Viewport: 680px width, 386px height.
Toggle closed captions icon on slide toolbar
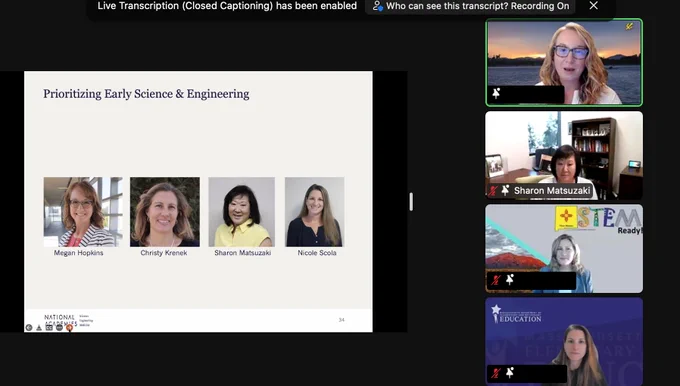pos(49,327)
